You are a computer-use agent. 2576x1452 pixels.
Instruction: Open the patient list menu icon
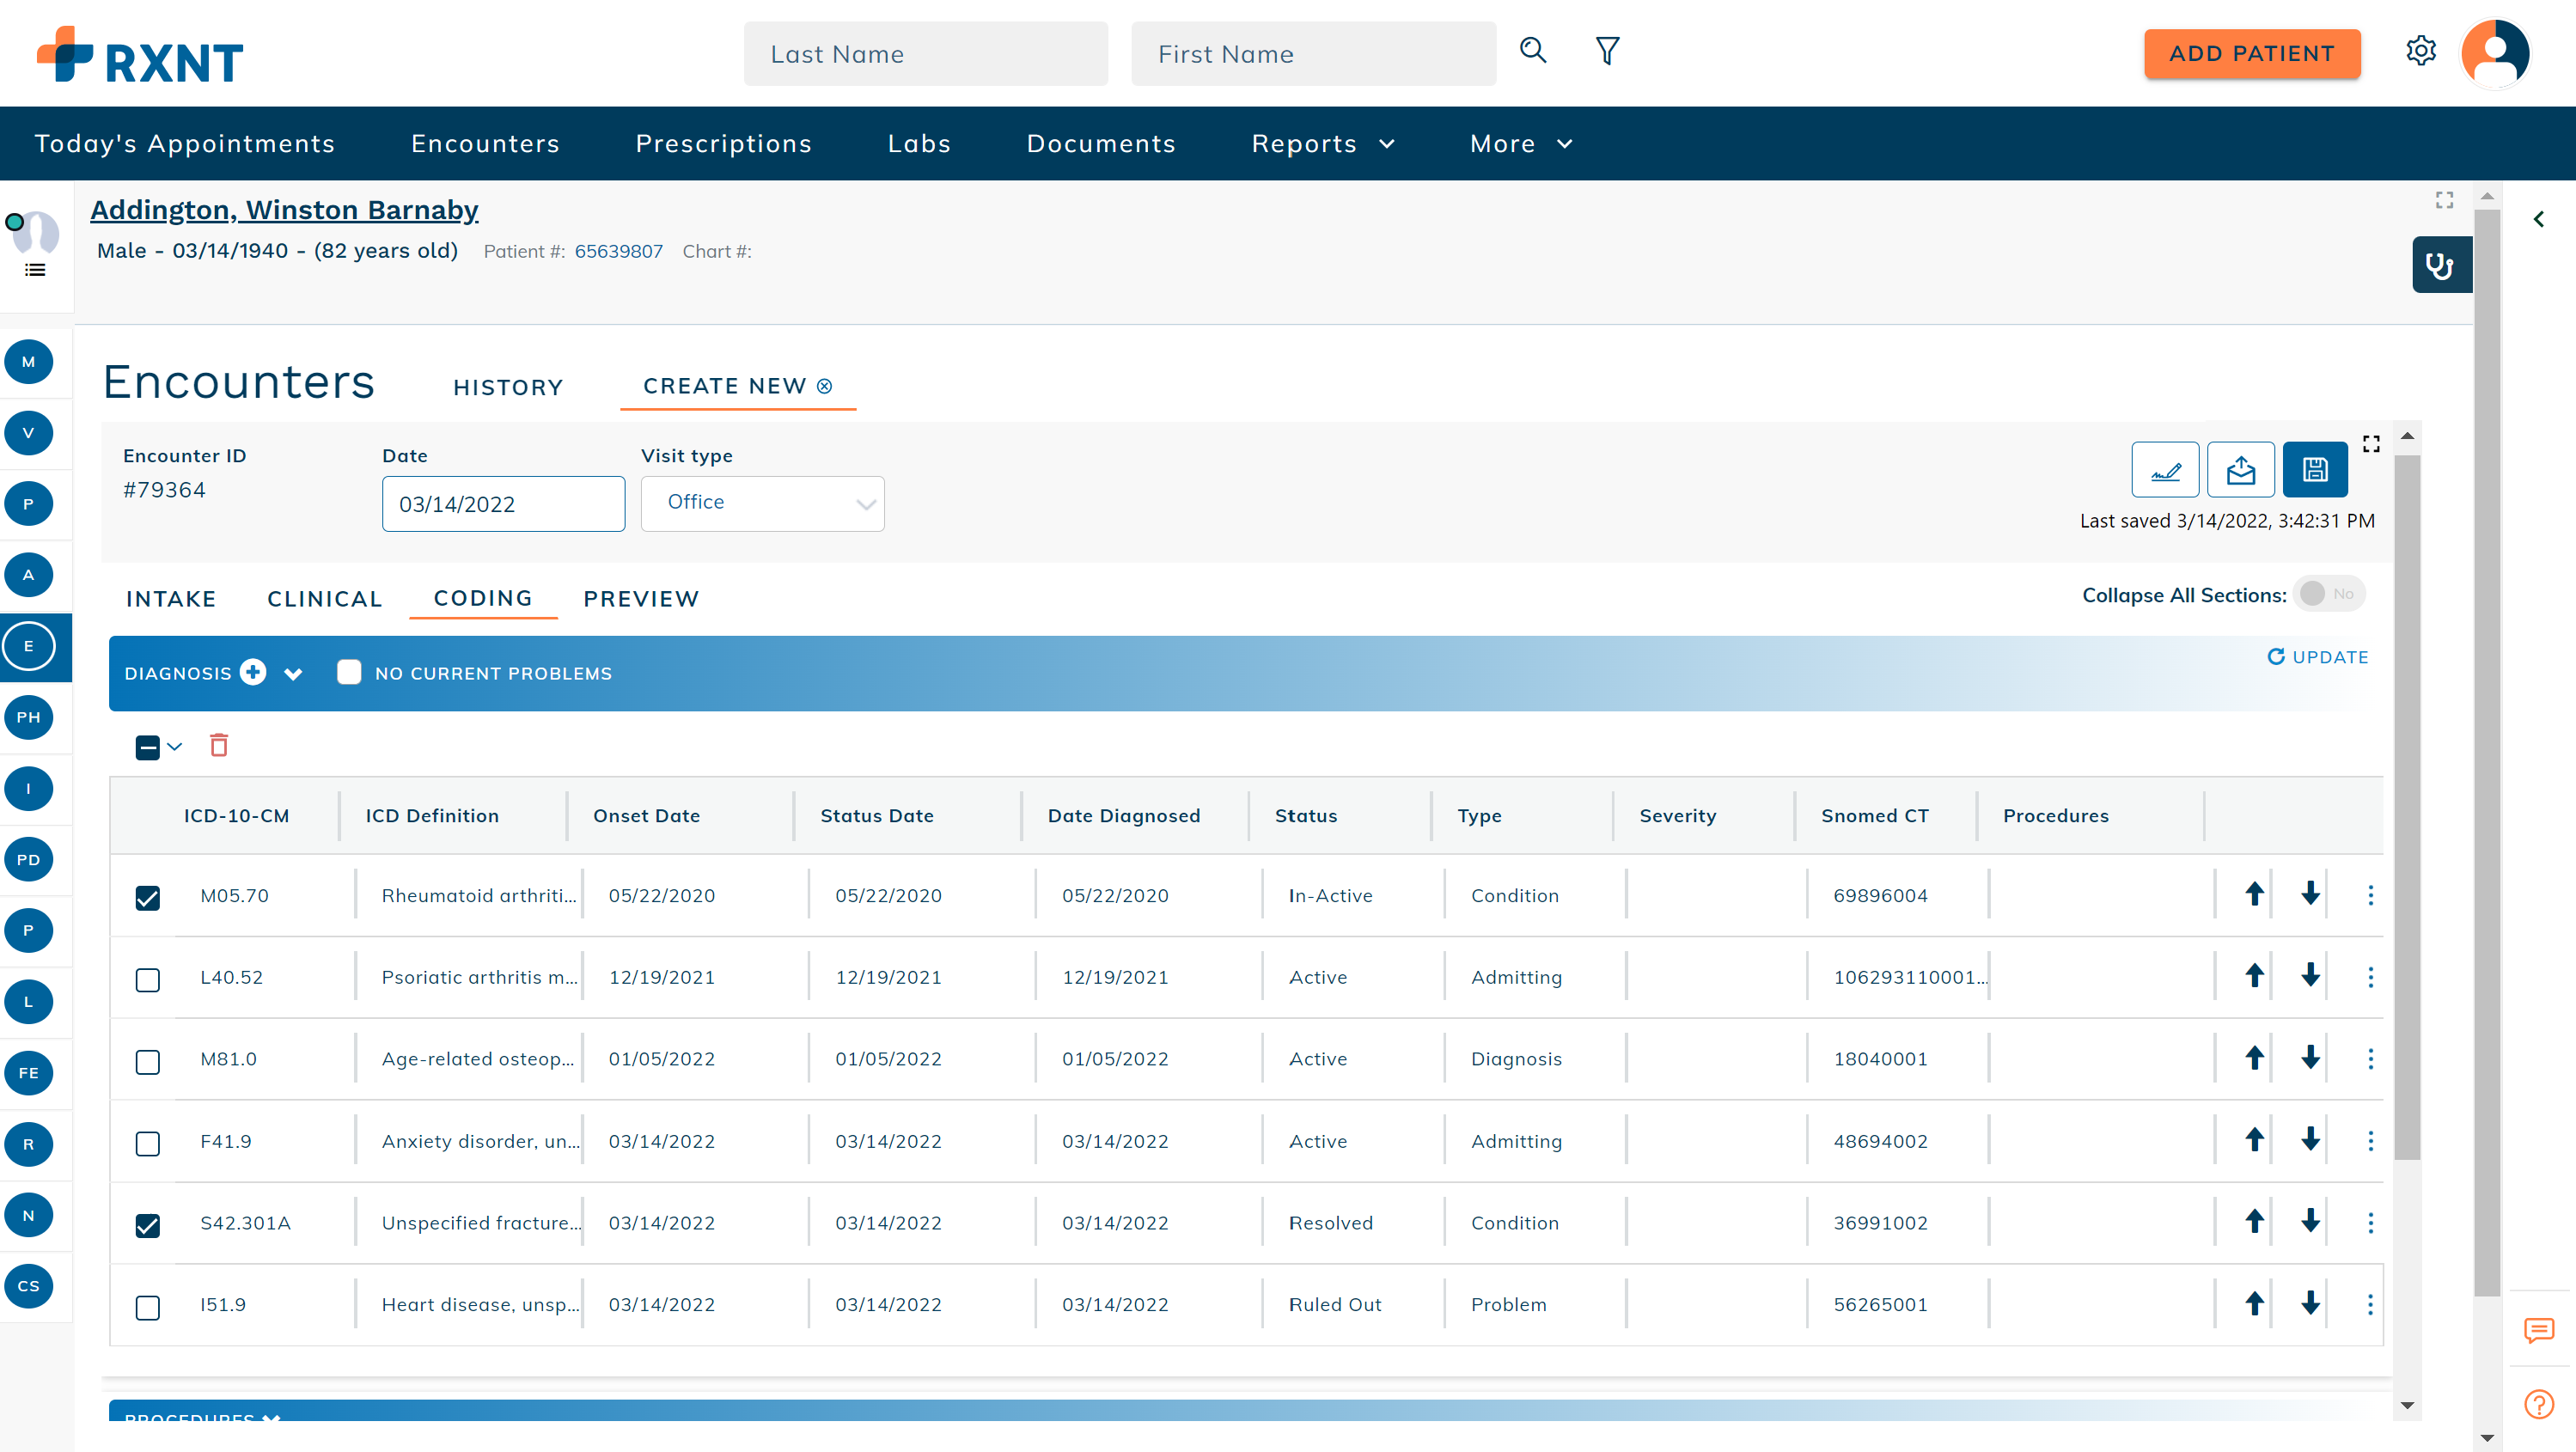tap(35, 270)
